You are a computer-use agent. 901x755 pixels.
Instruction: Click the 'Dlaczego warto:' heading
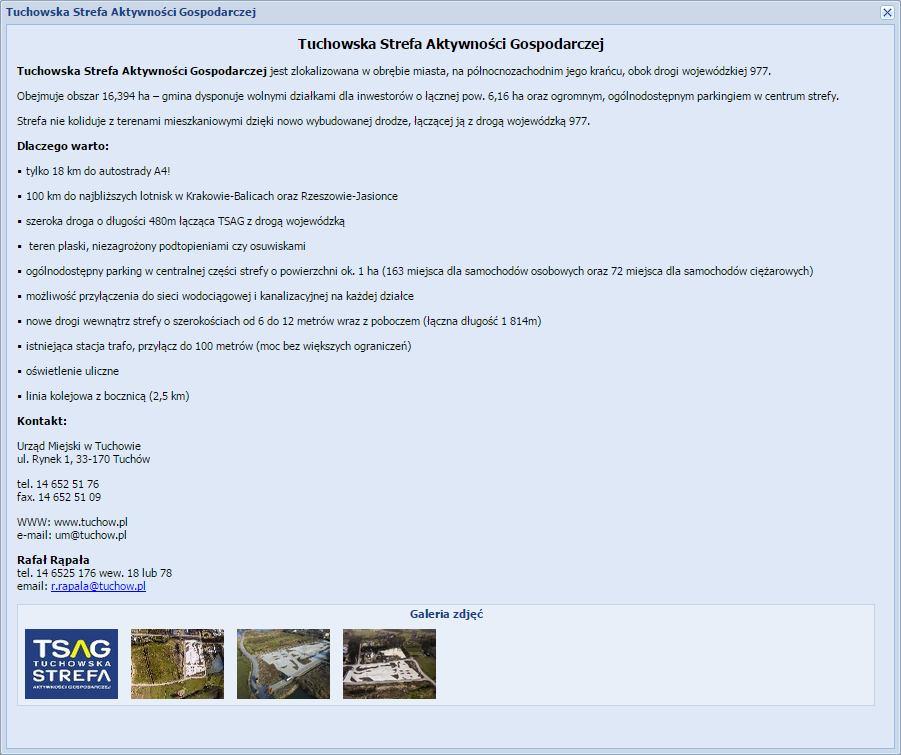click(63, 146)
